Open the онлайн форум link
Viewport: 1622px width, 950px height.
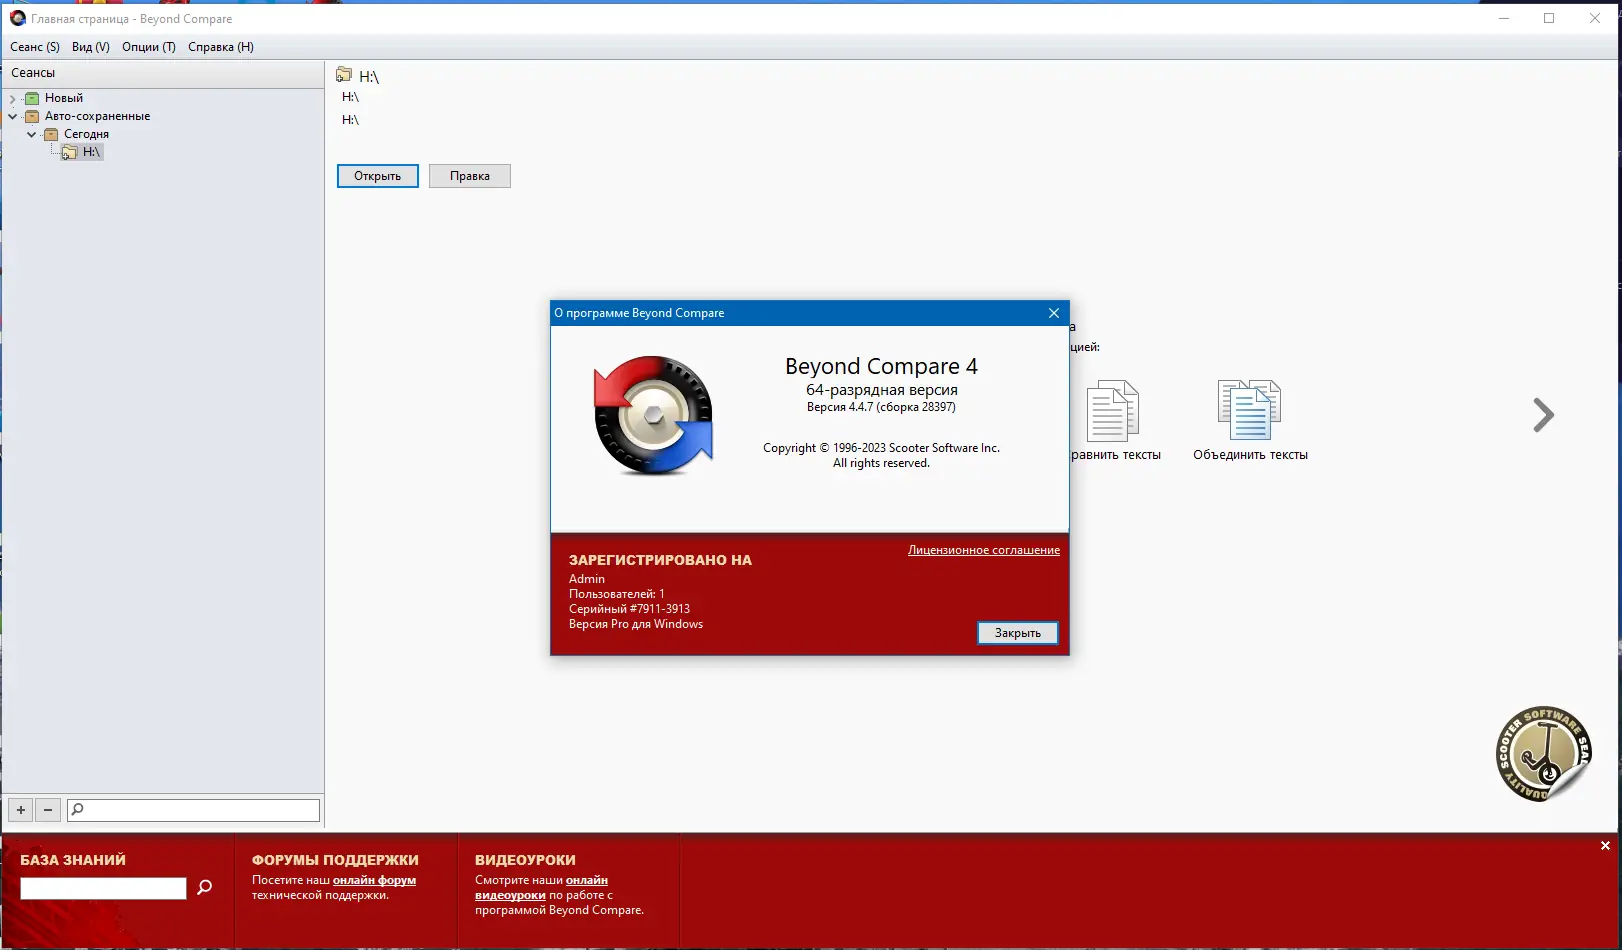[374, 880]
